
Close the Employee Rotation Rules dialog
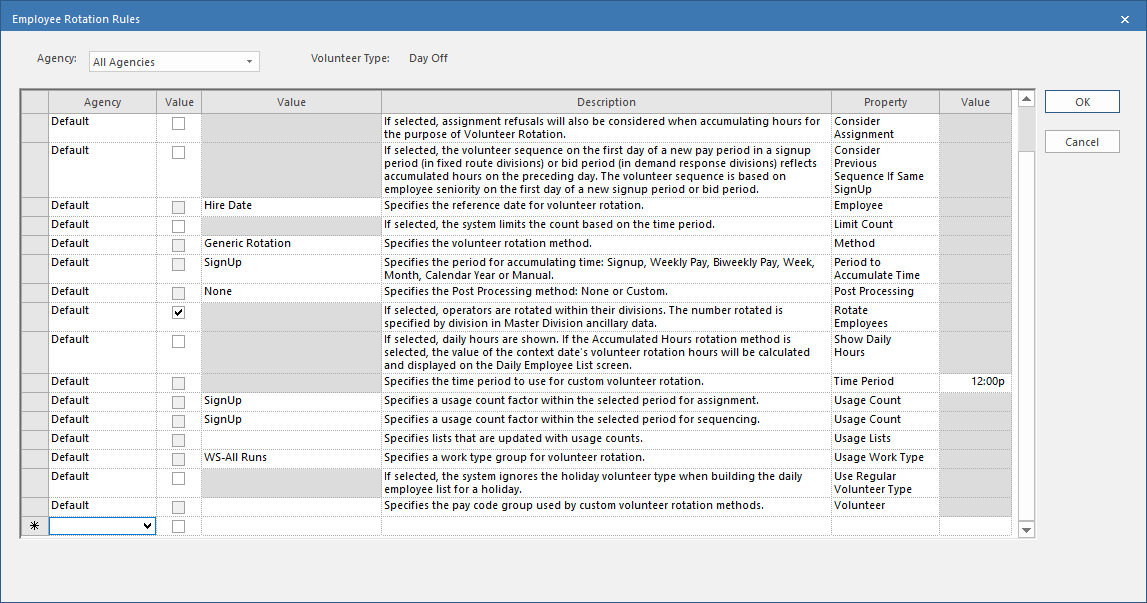pyautogui.click(x=1125, y=19)
